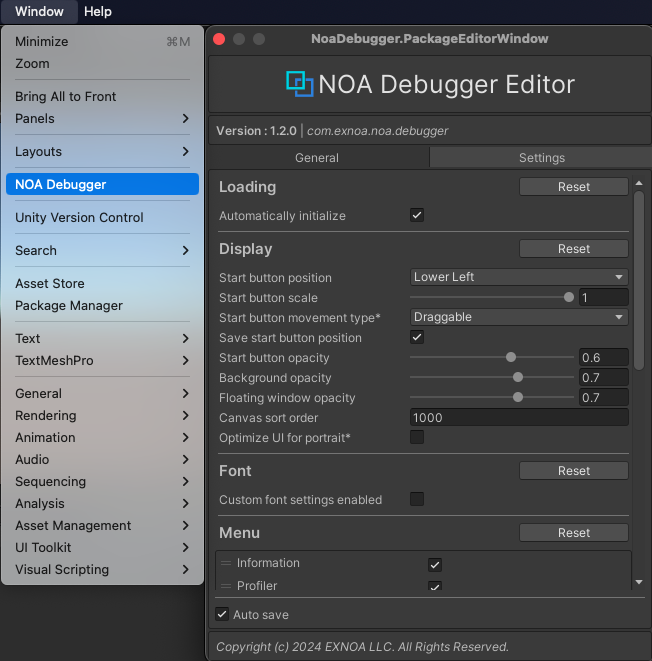
Task: Click Background opacity value field
Action: 604,377
